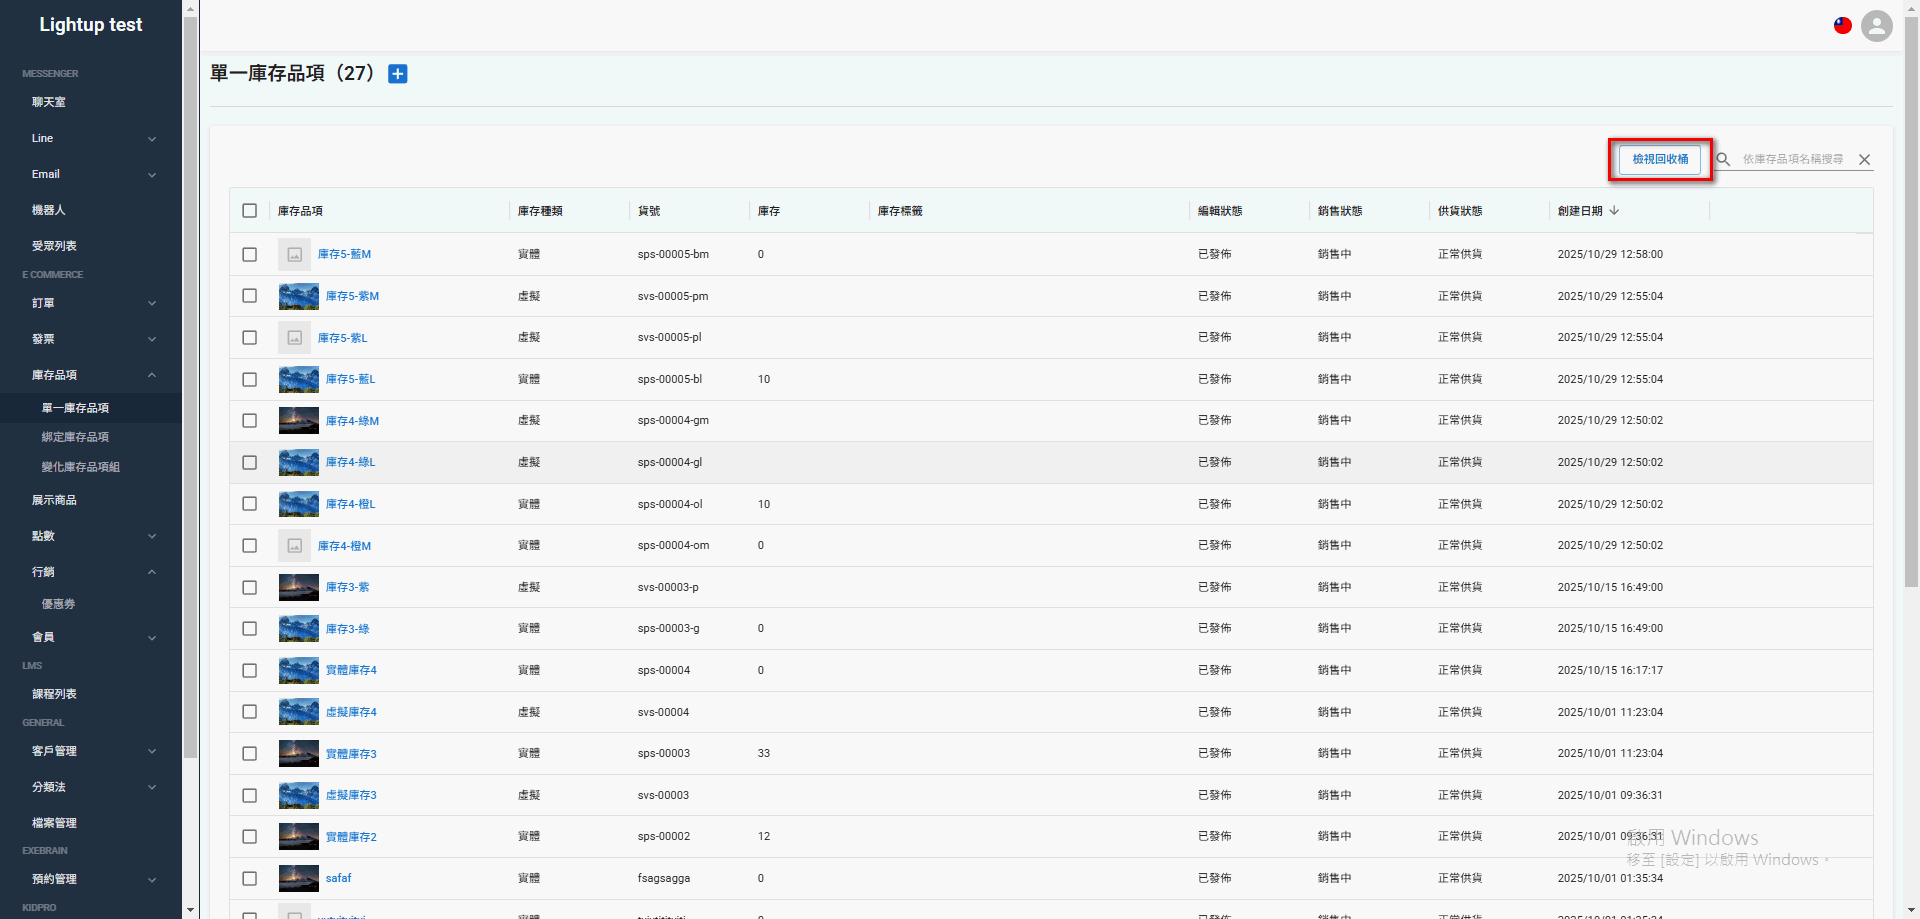Click the Taiwan flag language icon
Image resolution: width=1920 pixels, height=919 pixels.
(1842, 25)
